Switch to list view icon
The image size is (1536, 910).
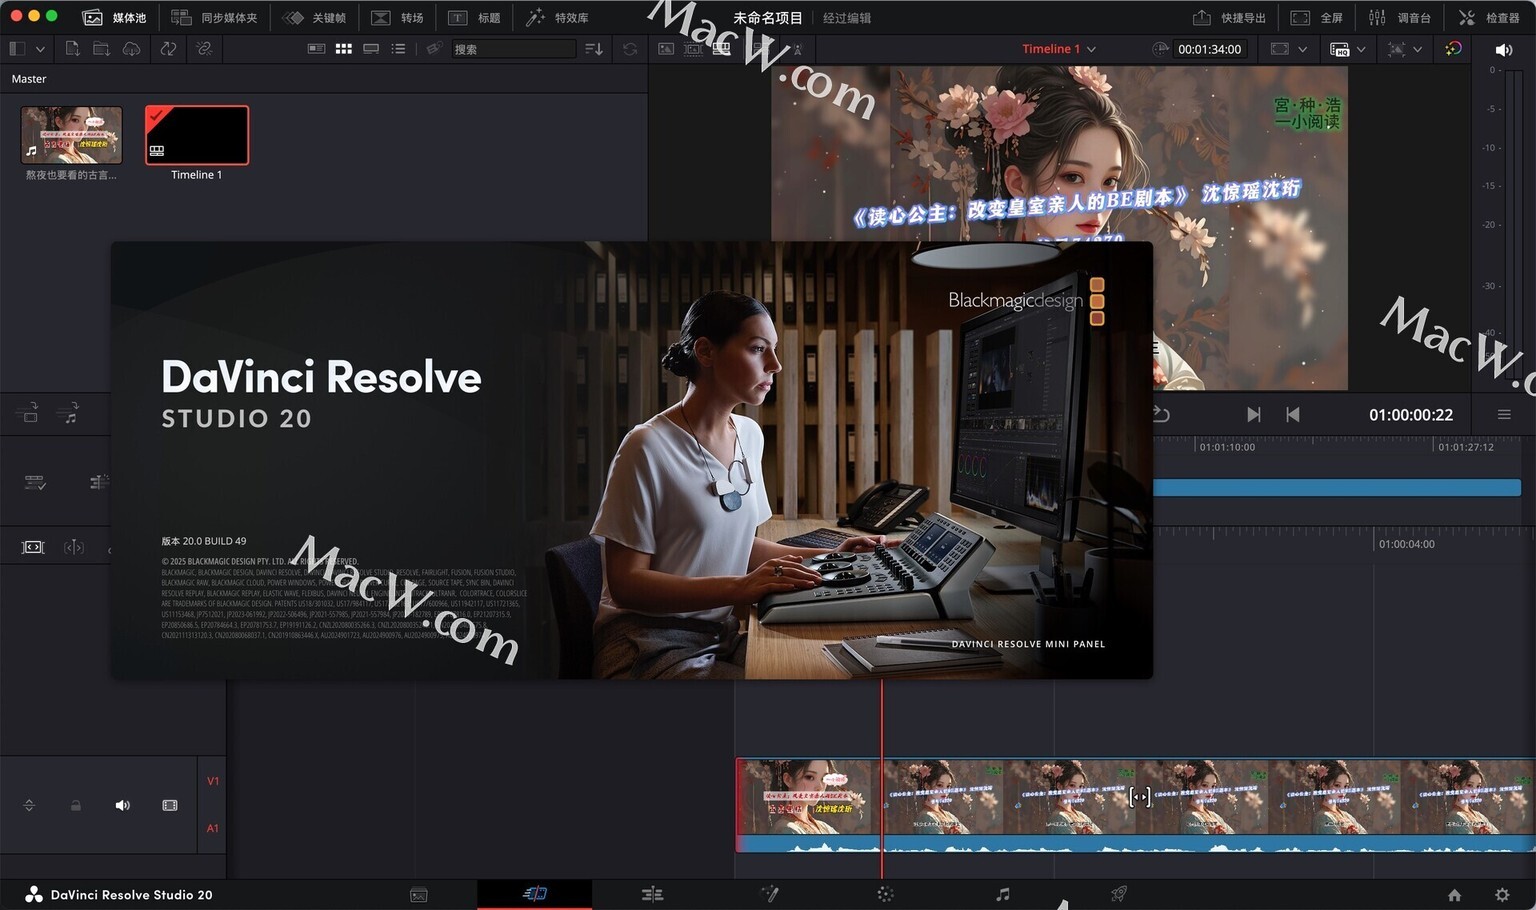[398, 48]
